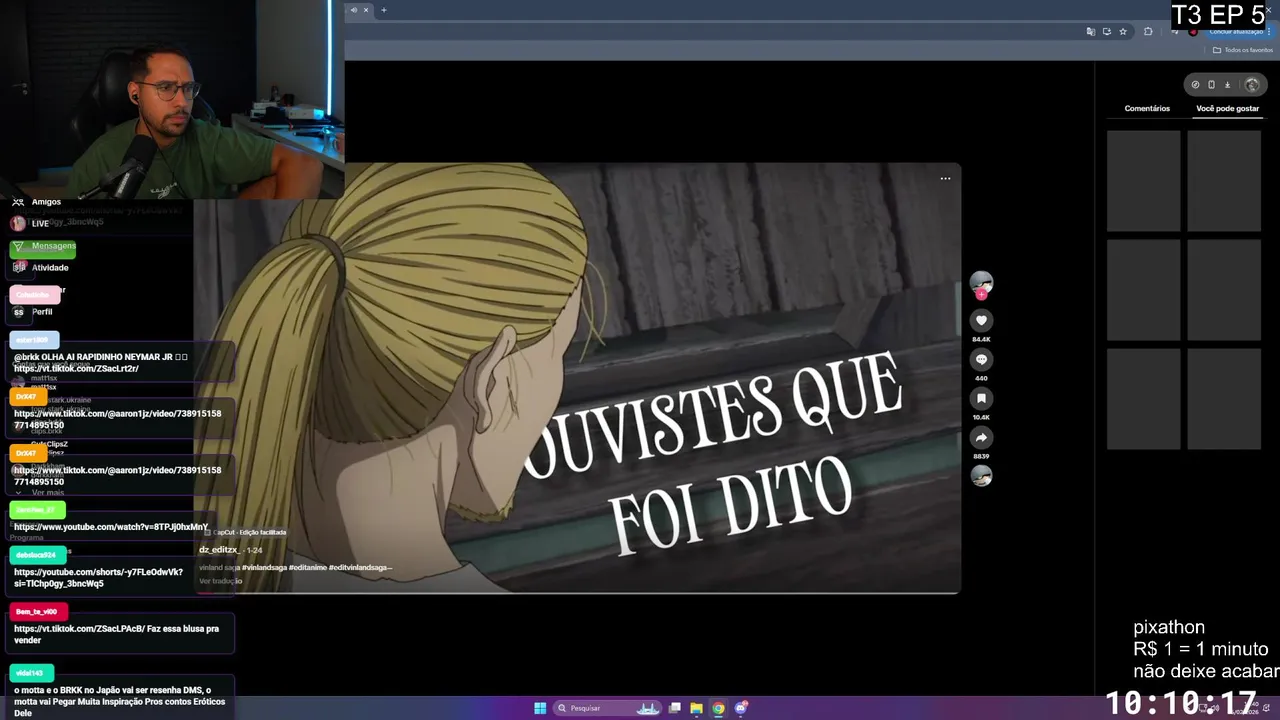Open Windows Start menu

pos(540,708)
